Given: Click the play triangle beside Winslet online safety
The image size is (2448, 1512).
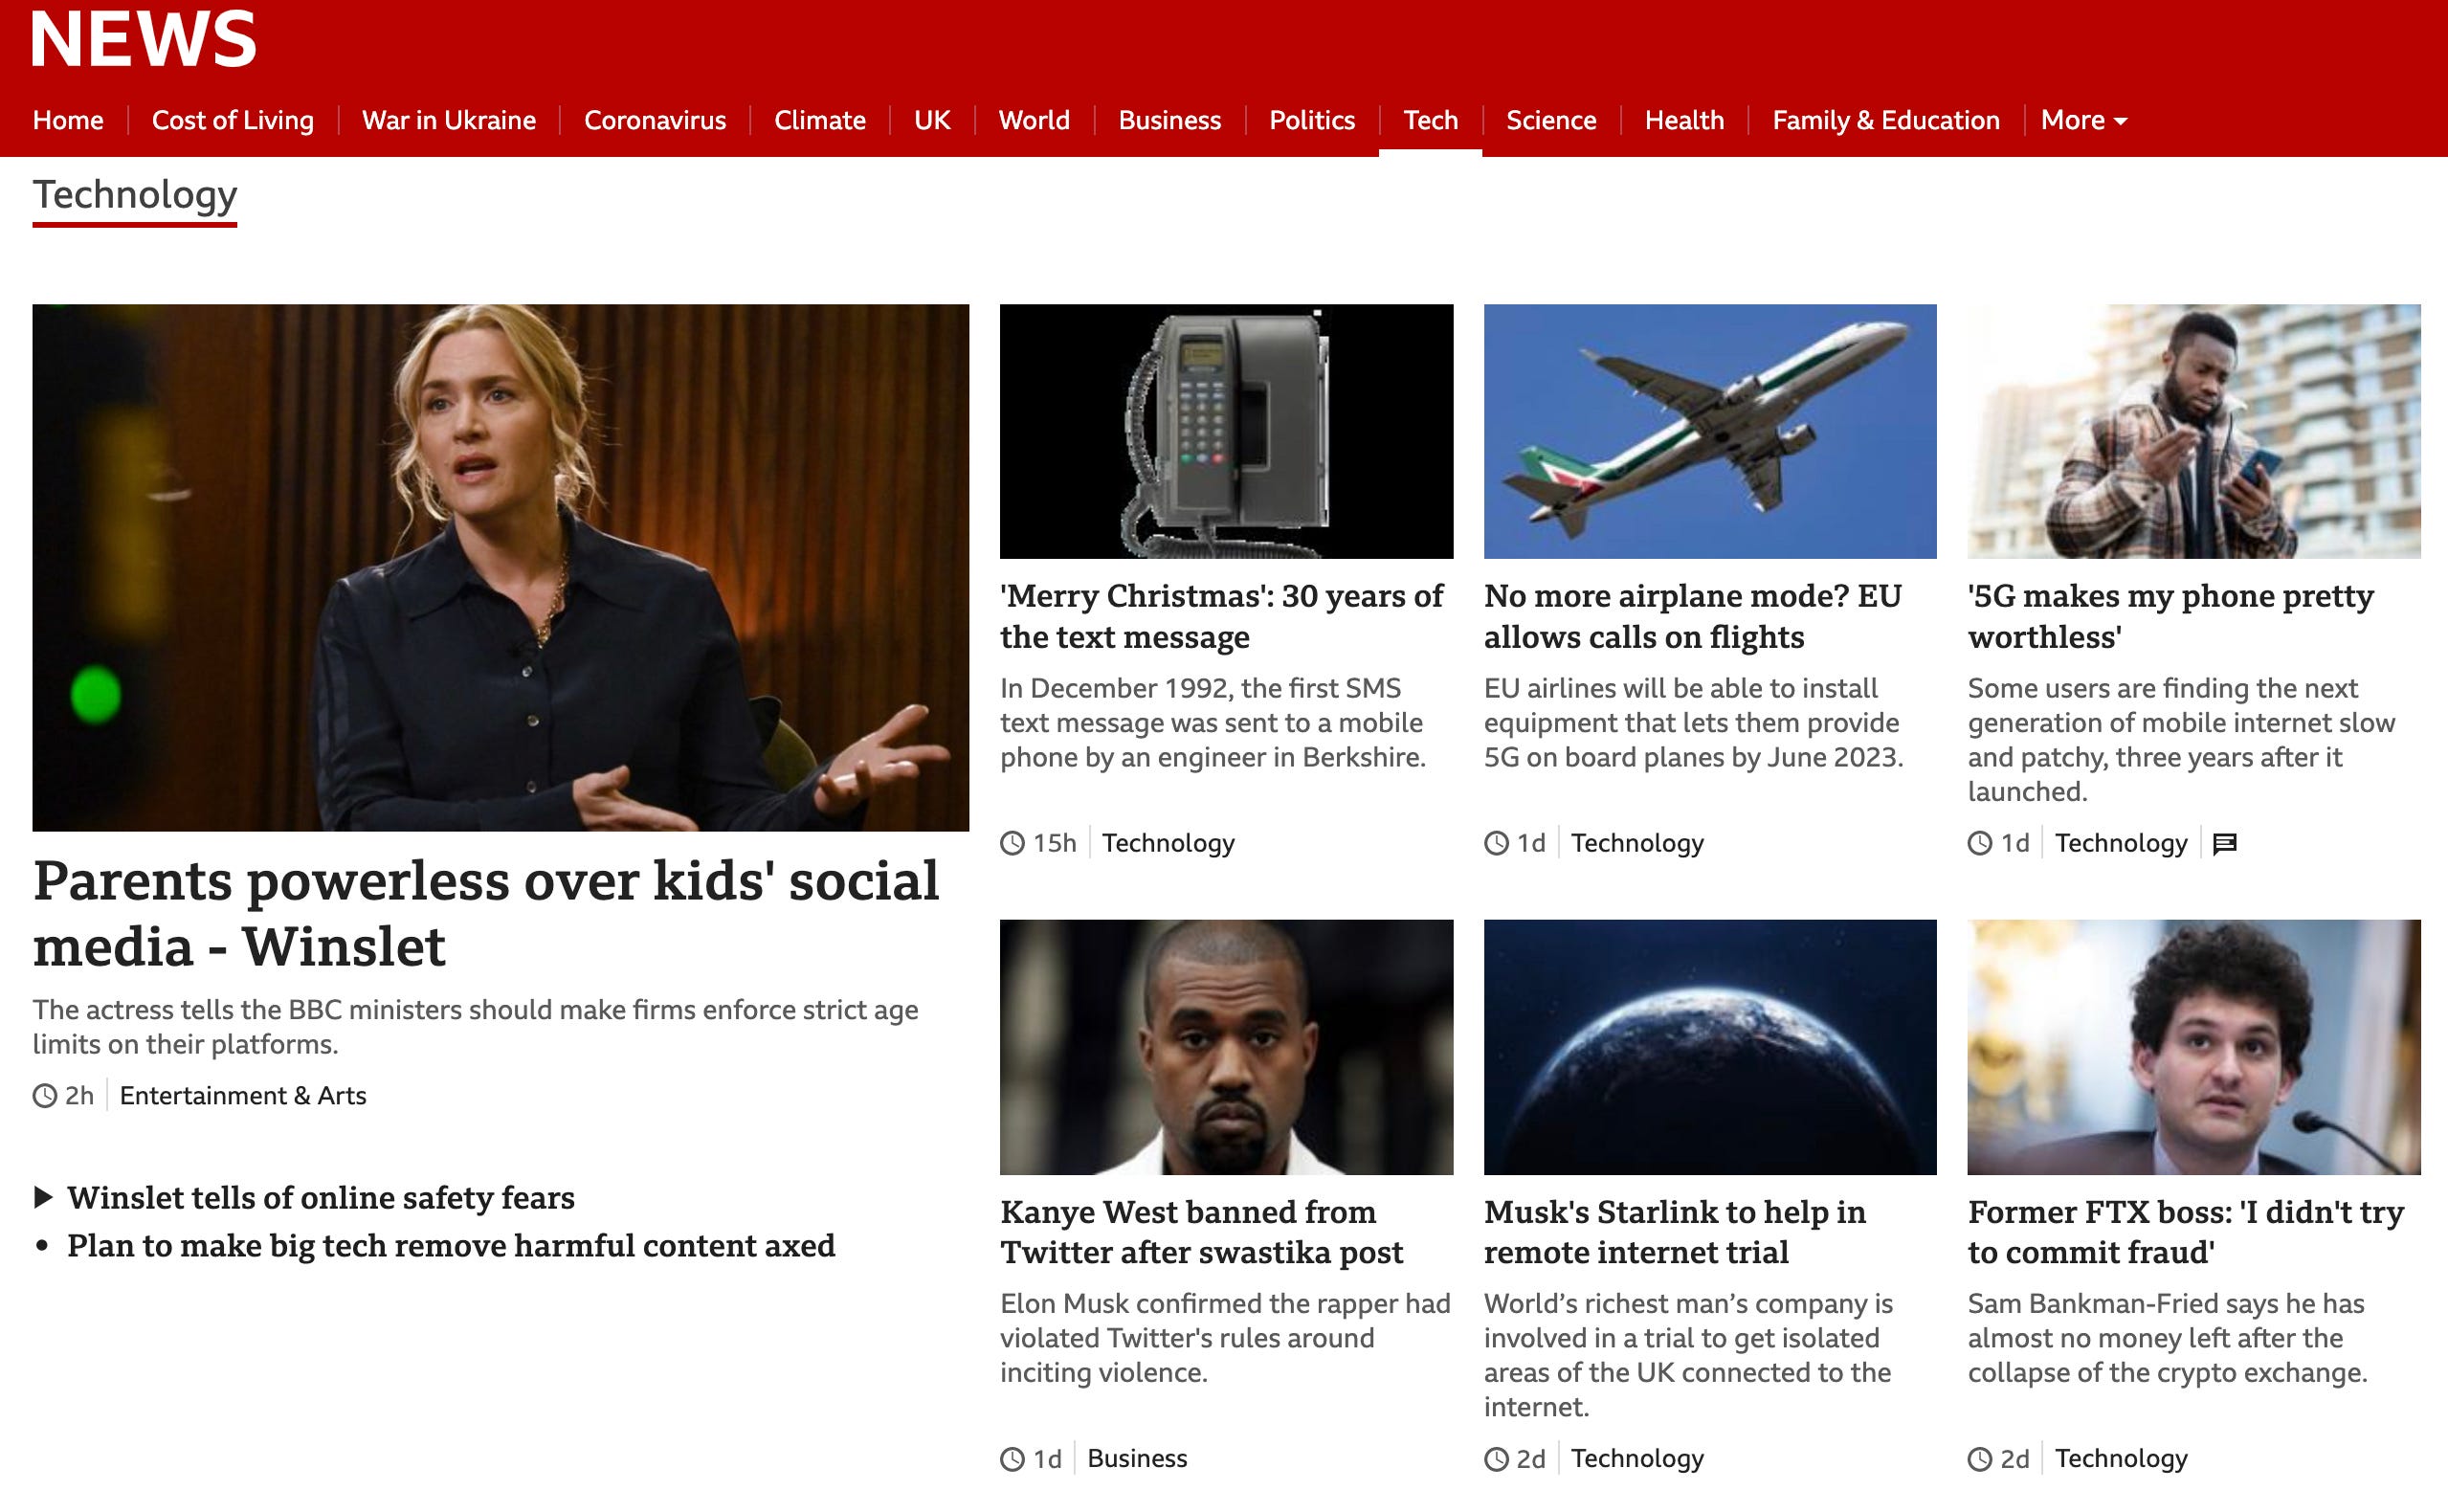Looking at the screenshot, I should [43, 1198].
